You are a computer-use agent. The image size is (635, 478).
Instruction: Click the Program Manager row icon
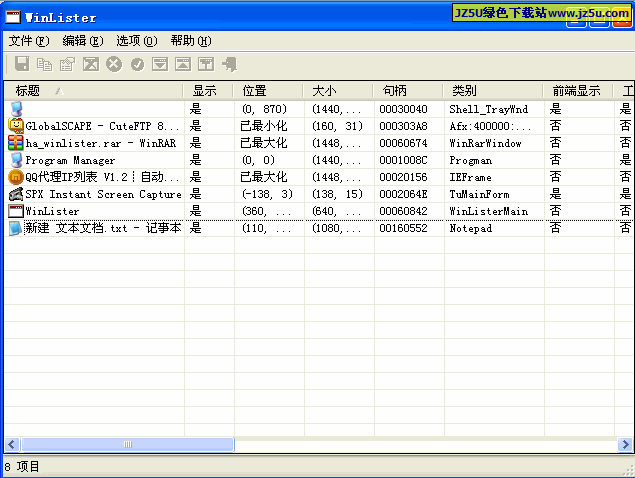[16, 160]
